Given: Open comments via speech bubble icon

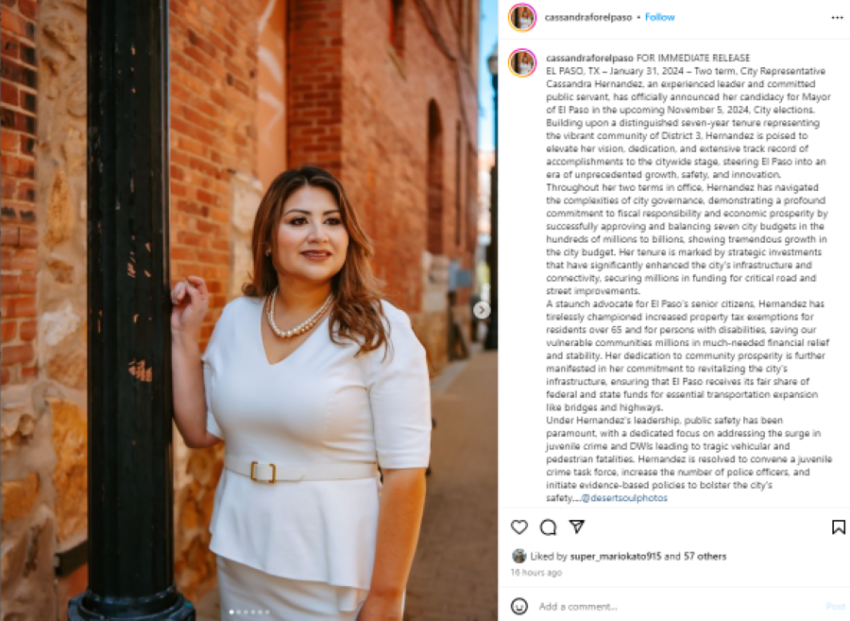Looking at the screenshot, I should 548,527.
